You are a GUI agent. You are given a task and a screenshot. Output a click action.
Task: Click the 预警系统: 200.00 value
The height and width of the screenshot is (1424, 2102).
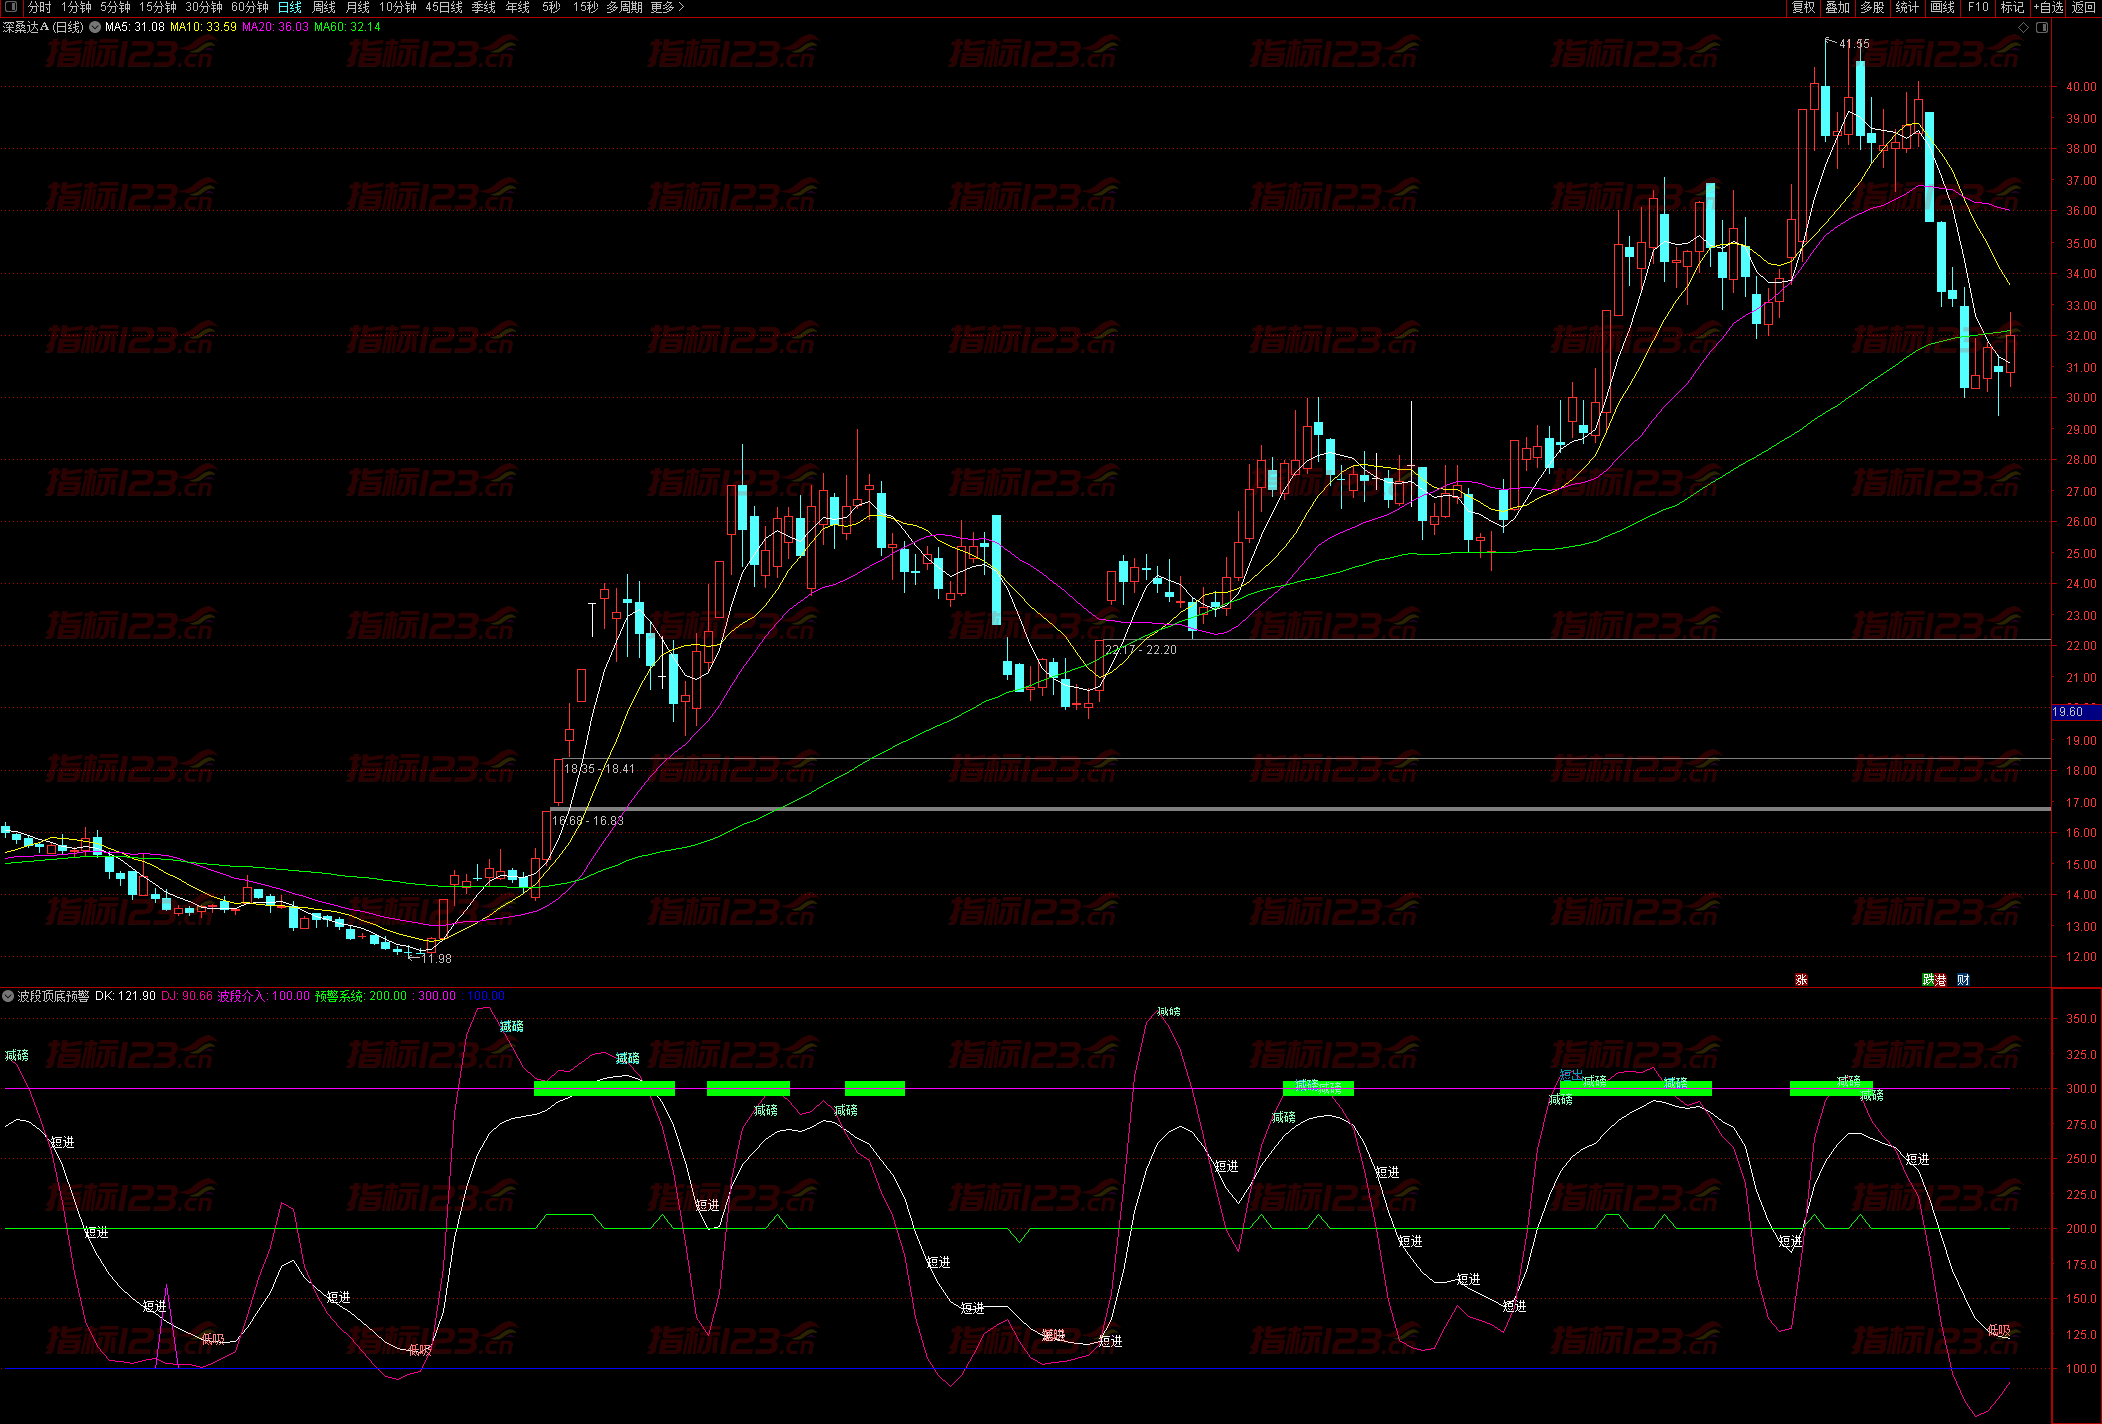click(361, 996)
